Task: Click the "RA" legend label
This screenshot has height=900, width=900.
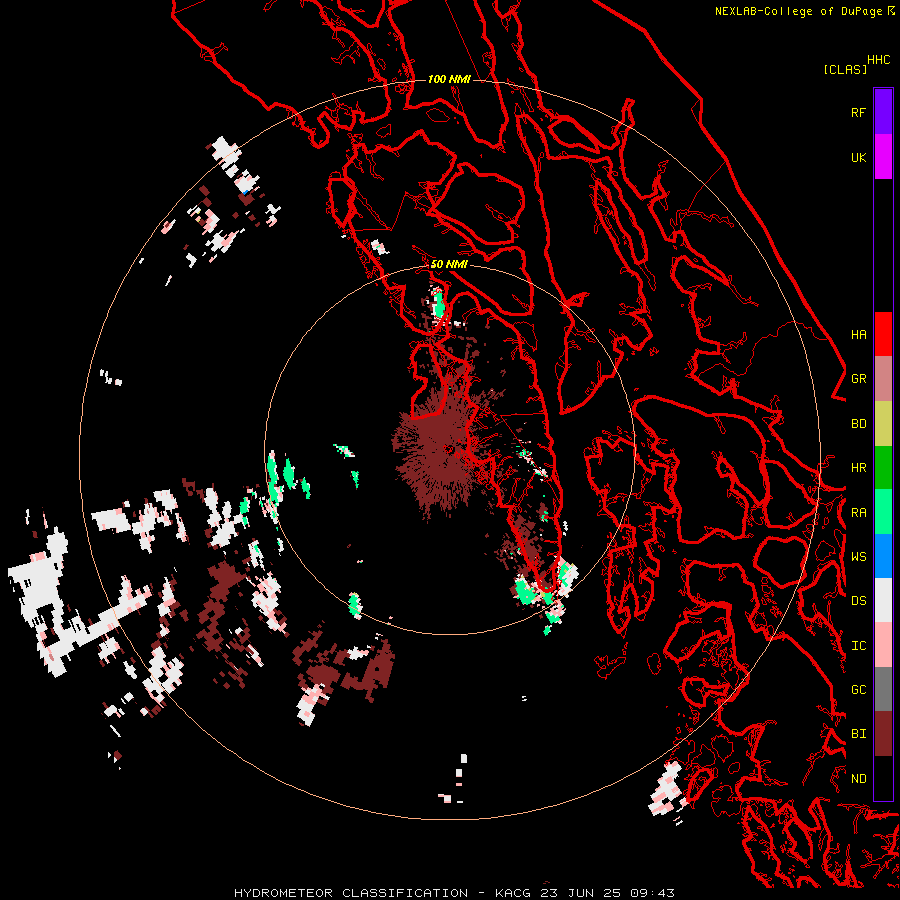Action: tap(858, 513)
